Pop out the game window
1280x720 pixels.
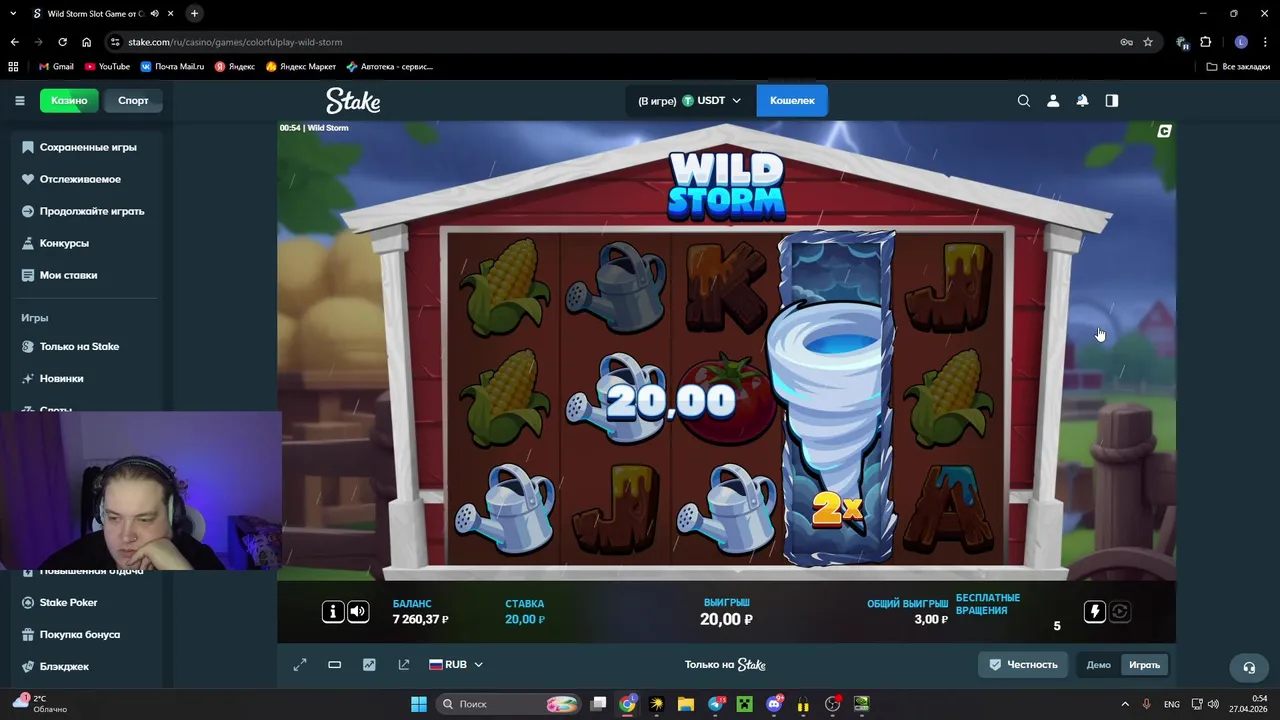point(404,665)
